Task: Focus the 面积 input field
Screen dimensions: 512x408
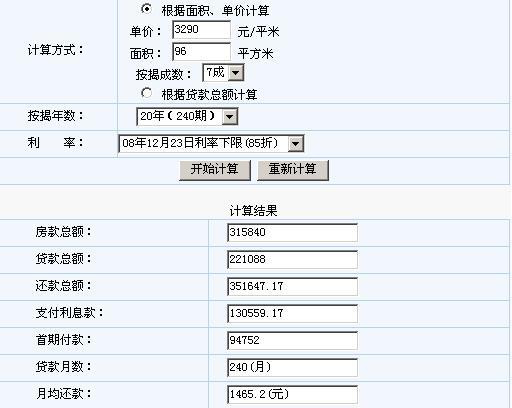Action: click(201, 52)
